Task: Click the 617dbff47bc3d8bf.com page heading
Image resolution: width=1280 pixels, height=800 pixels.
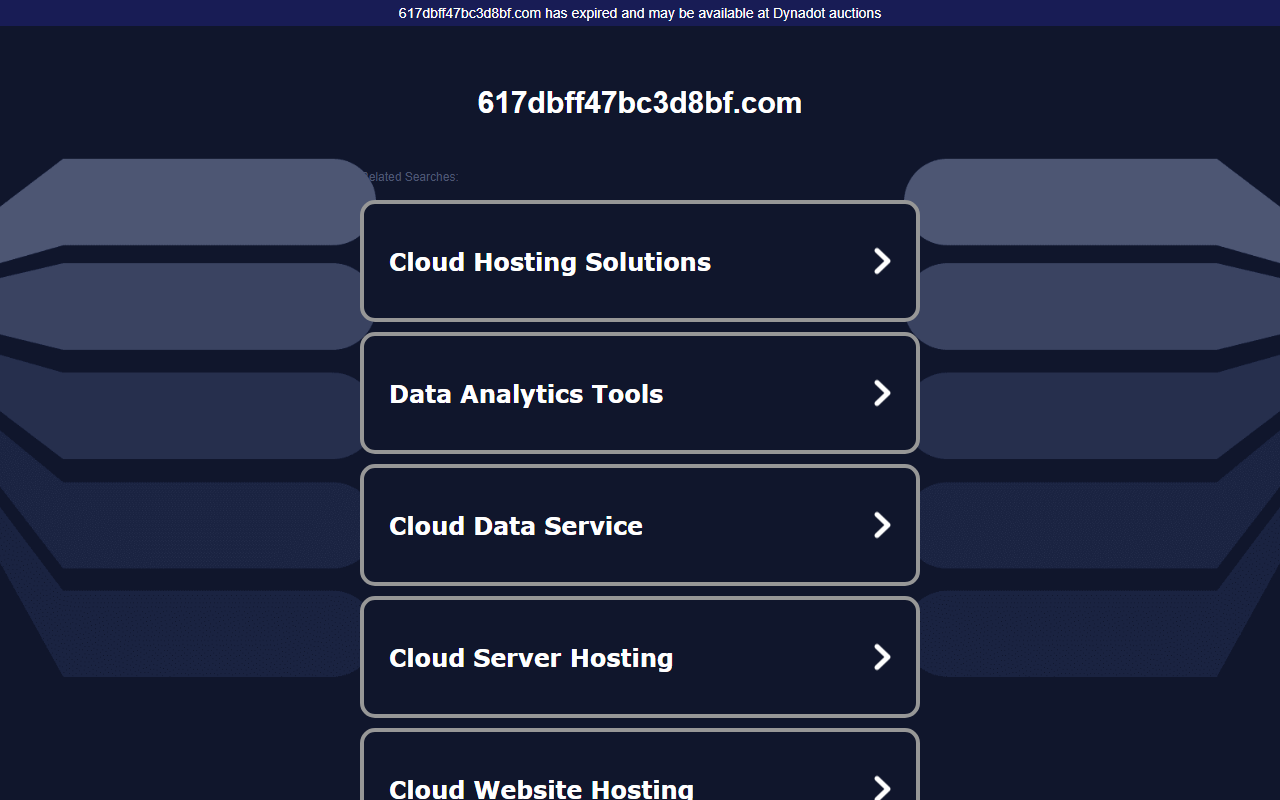Action: pyautogui.click(x=640, y=103)
